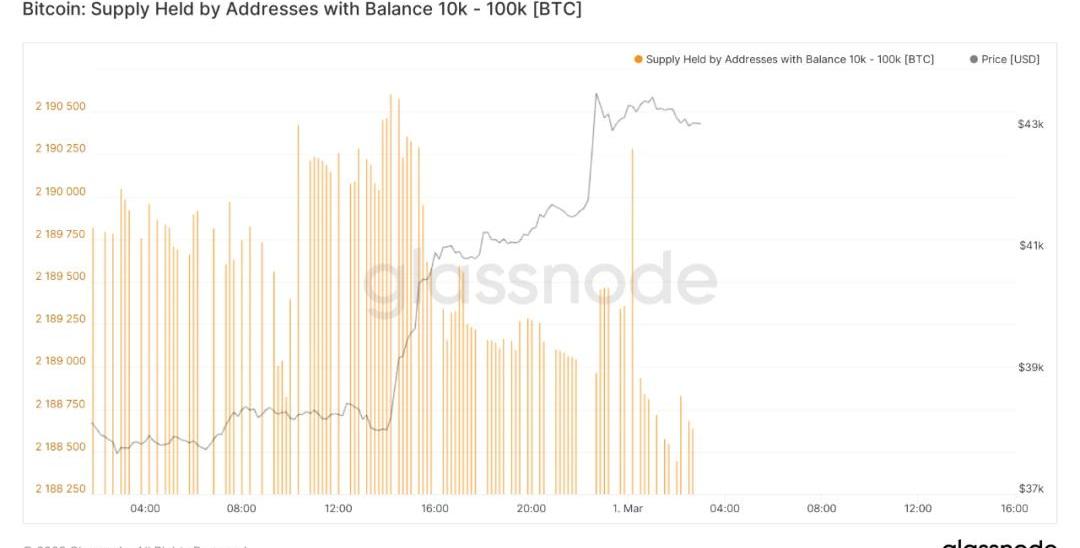Click the glassnode watermark in chart center

pyautogui.click(x=540, y=281)
